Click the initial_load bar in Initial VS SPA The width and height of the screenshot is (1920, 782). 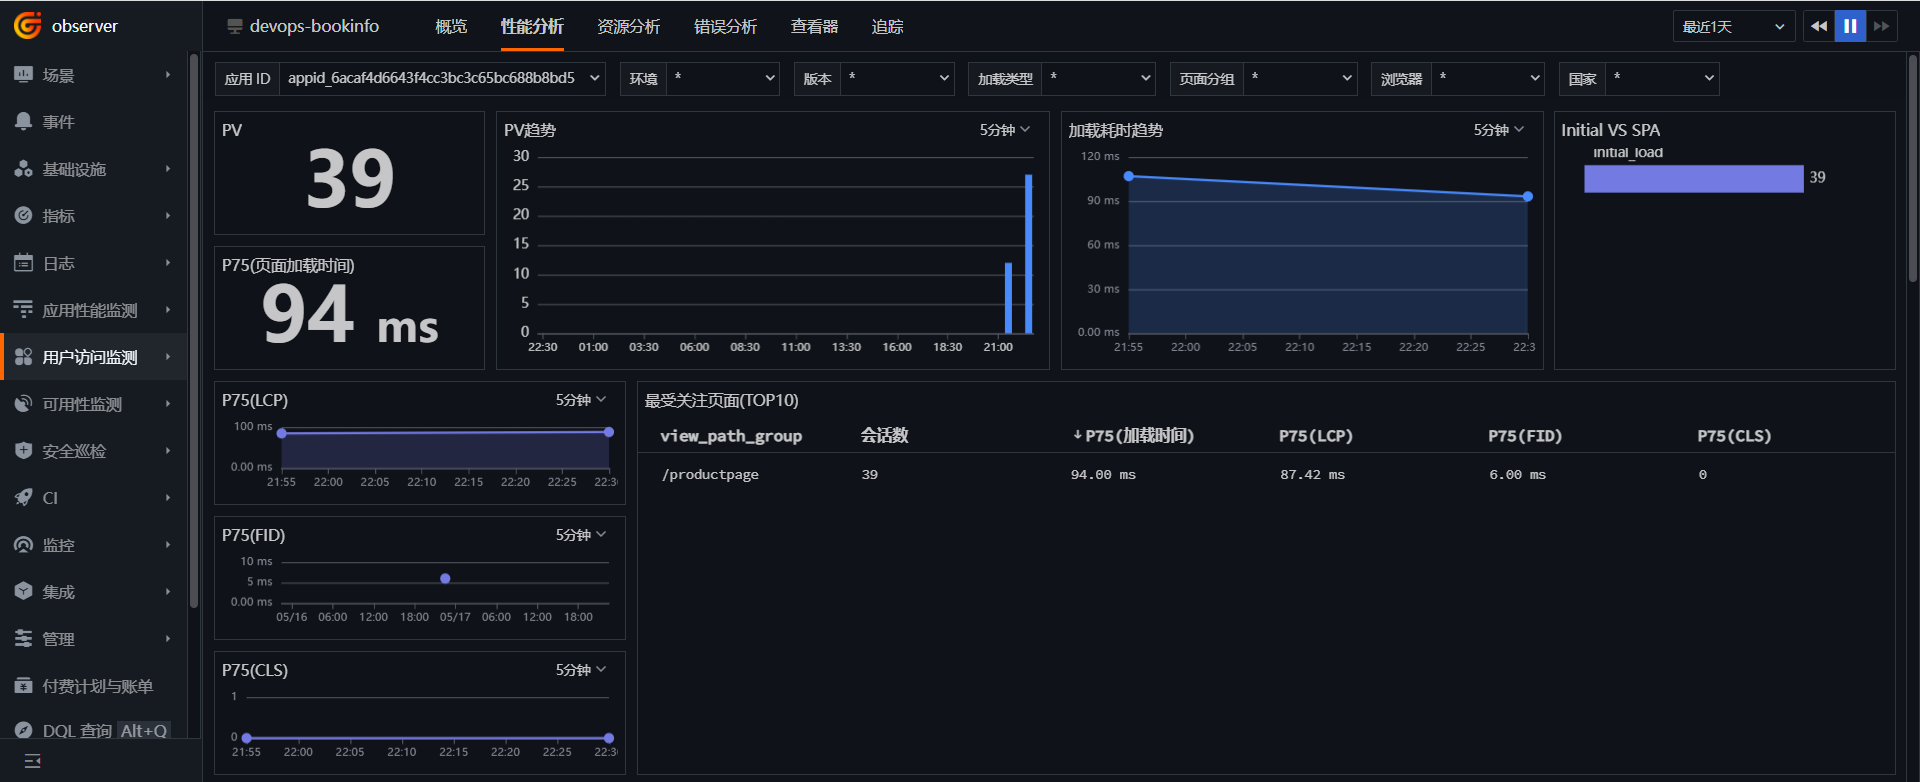[x=1693, y=179]
